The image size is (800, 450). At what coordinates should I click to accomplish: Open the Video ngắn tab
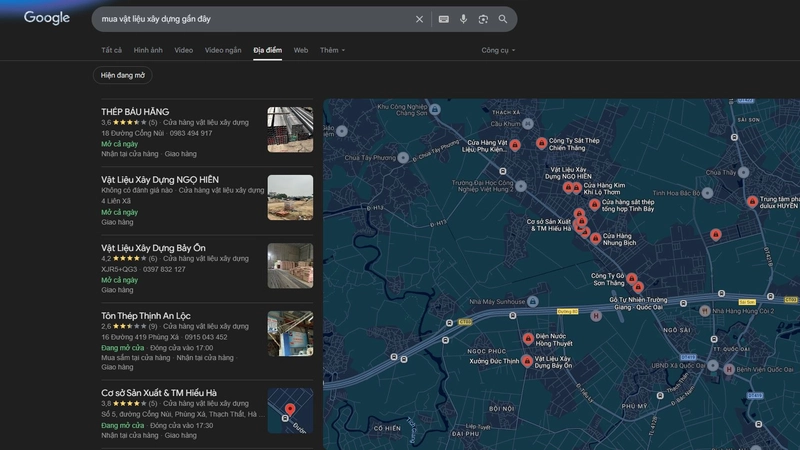(223, 50)
